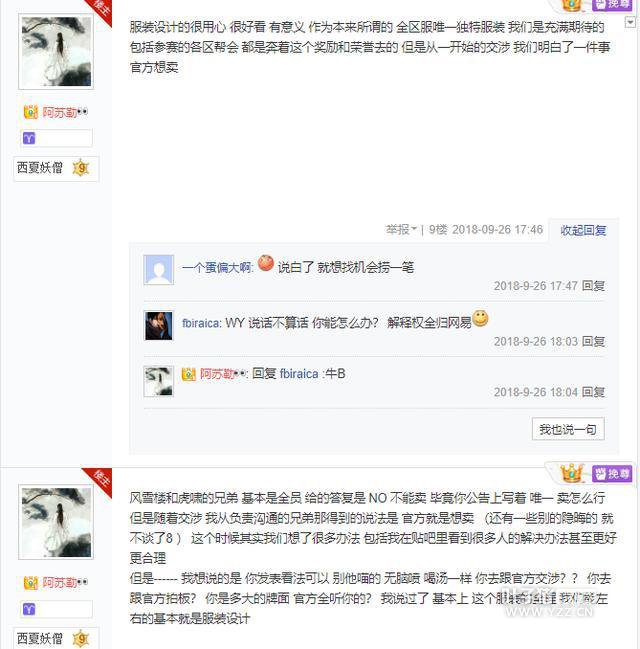640x649 pixels.
Task: Click the 我也说一句 button
Action: [568, 429]
